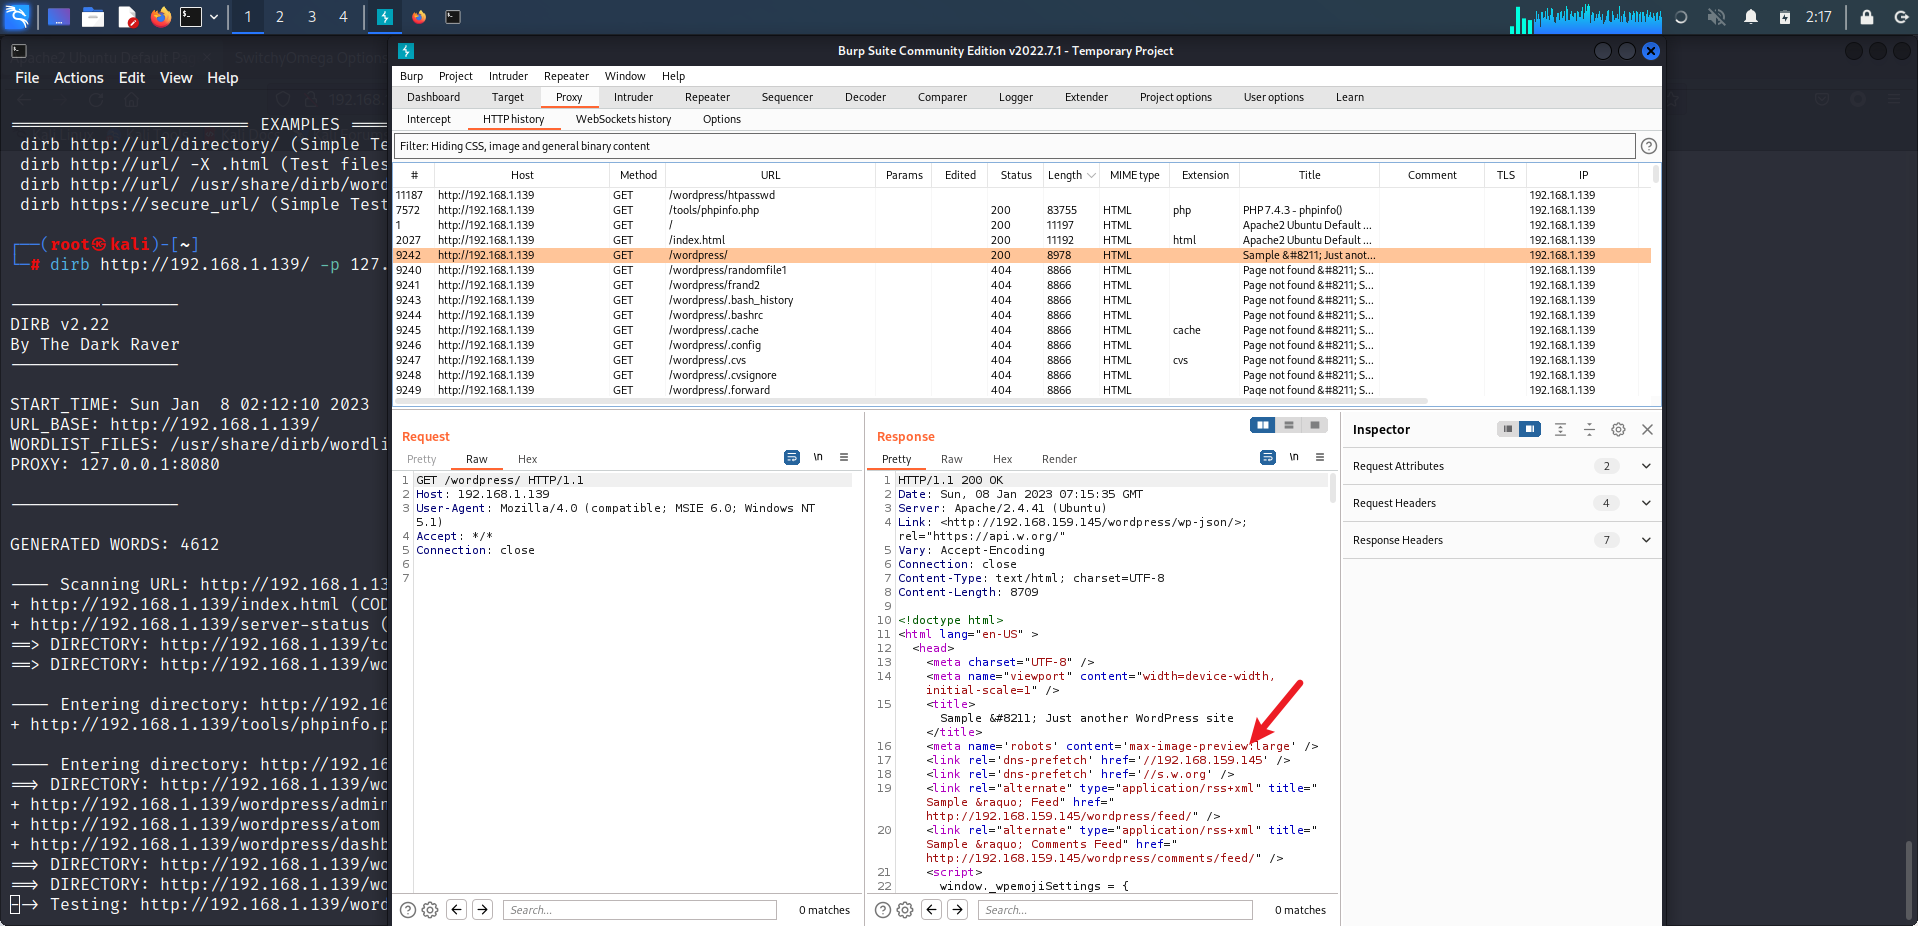Open the Decoder tab
1918x926 pixels.
tap(865, 97)
